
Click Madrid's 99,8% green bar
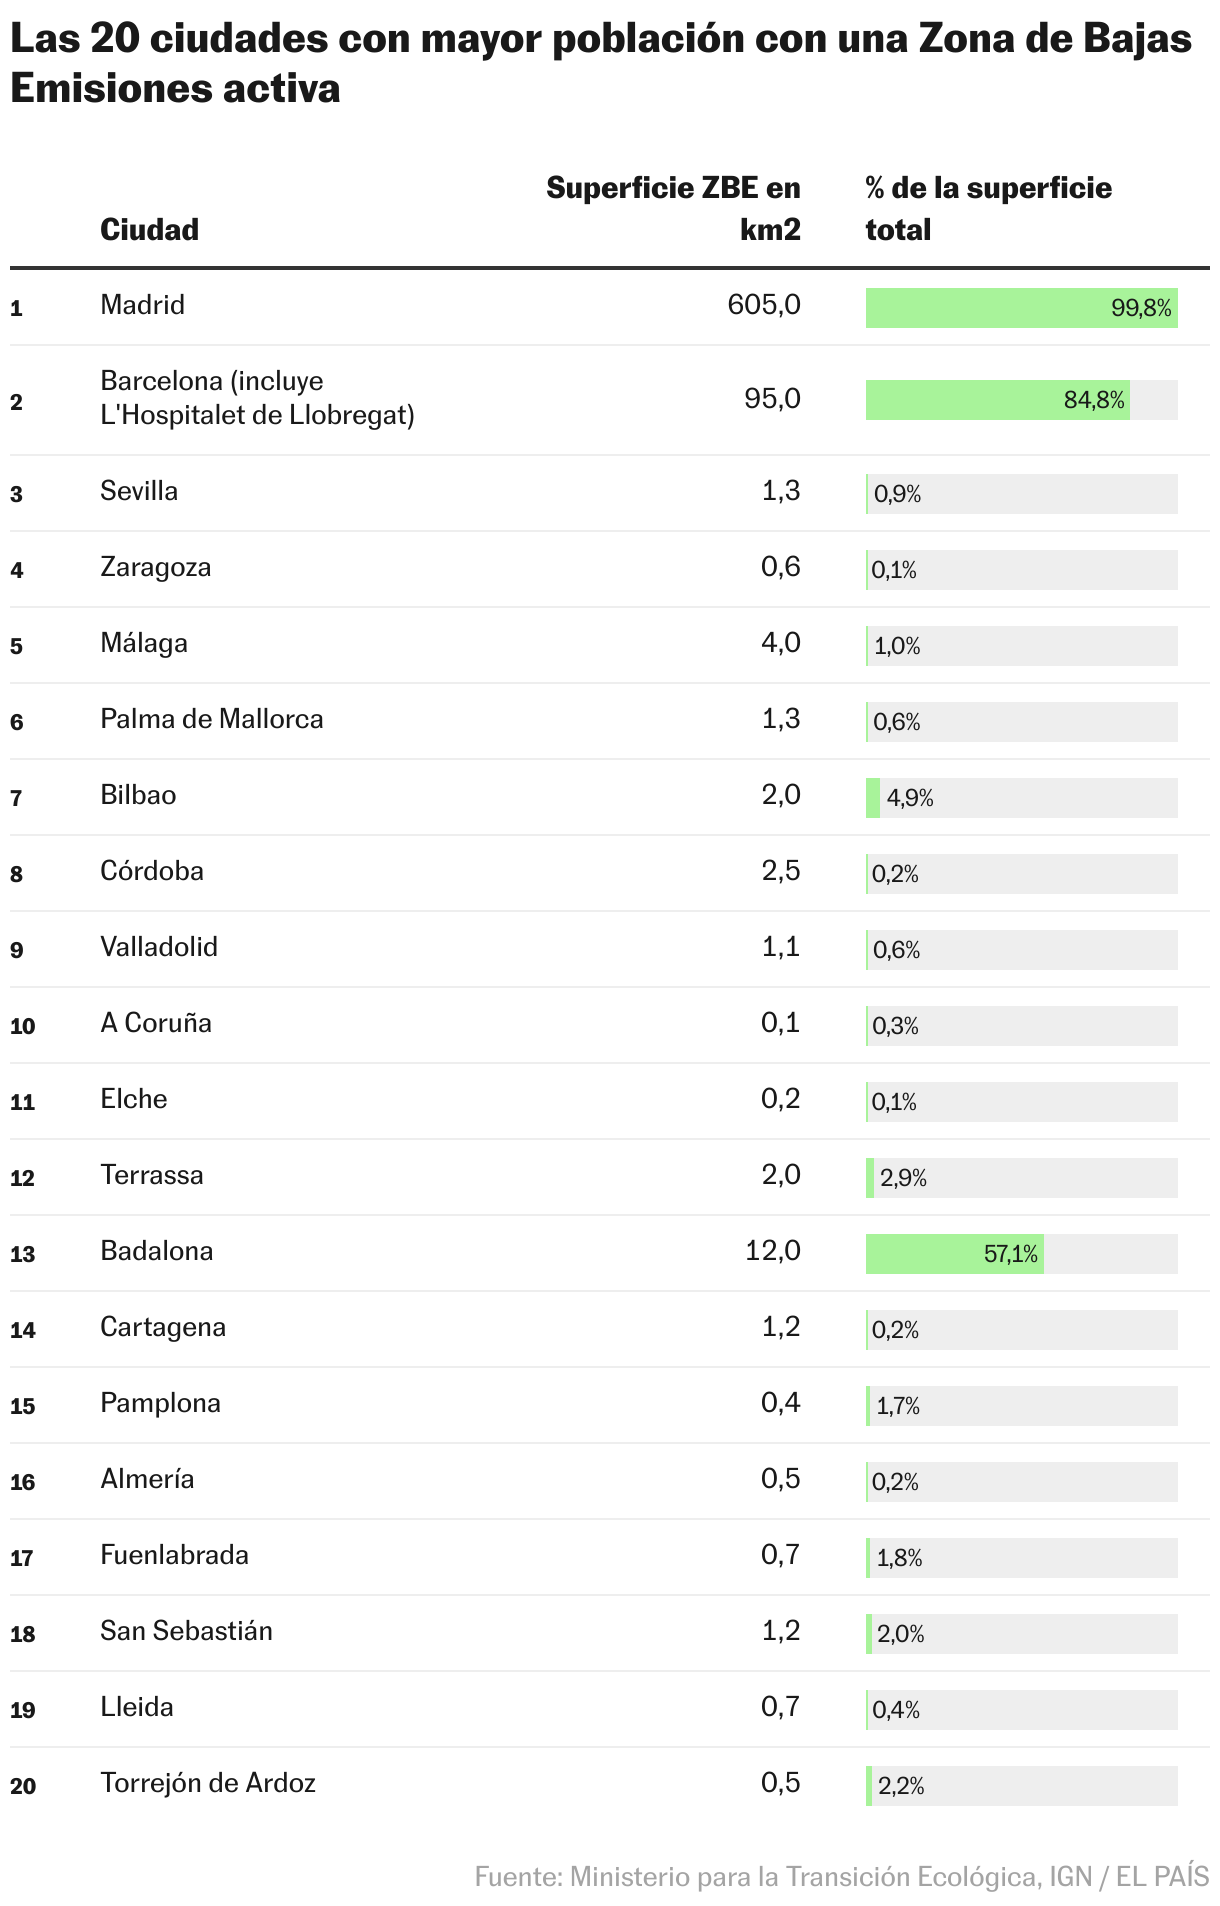[x=1020, y=308]
